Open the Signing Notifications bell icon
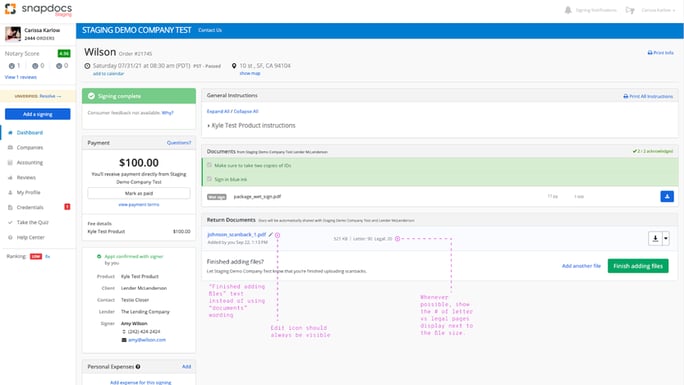 click(x=568, y=10)
